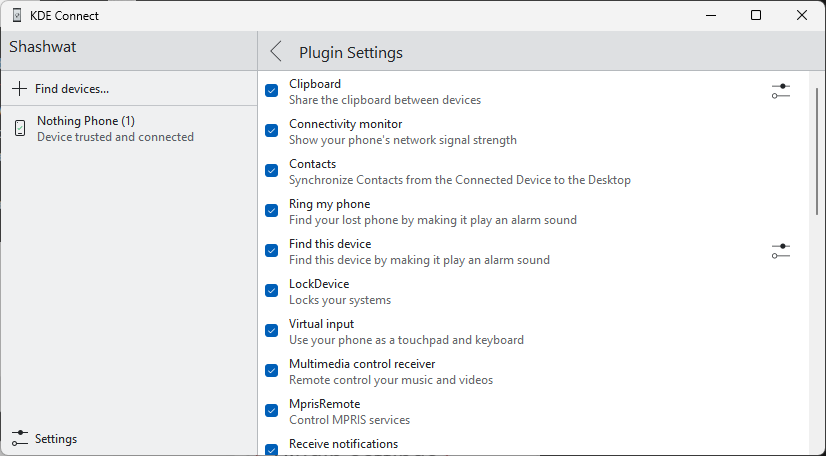Screen dimensions: 826x456
Task: Disable the Virtual input plugin
Action: pos(271,331)
